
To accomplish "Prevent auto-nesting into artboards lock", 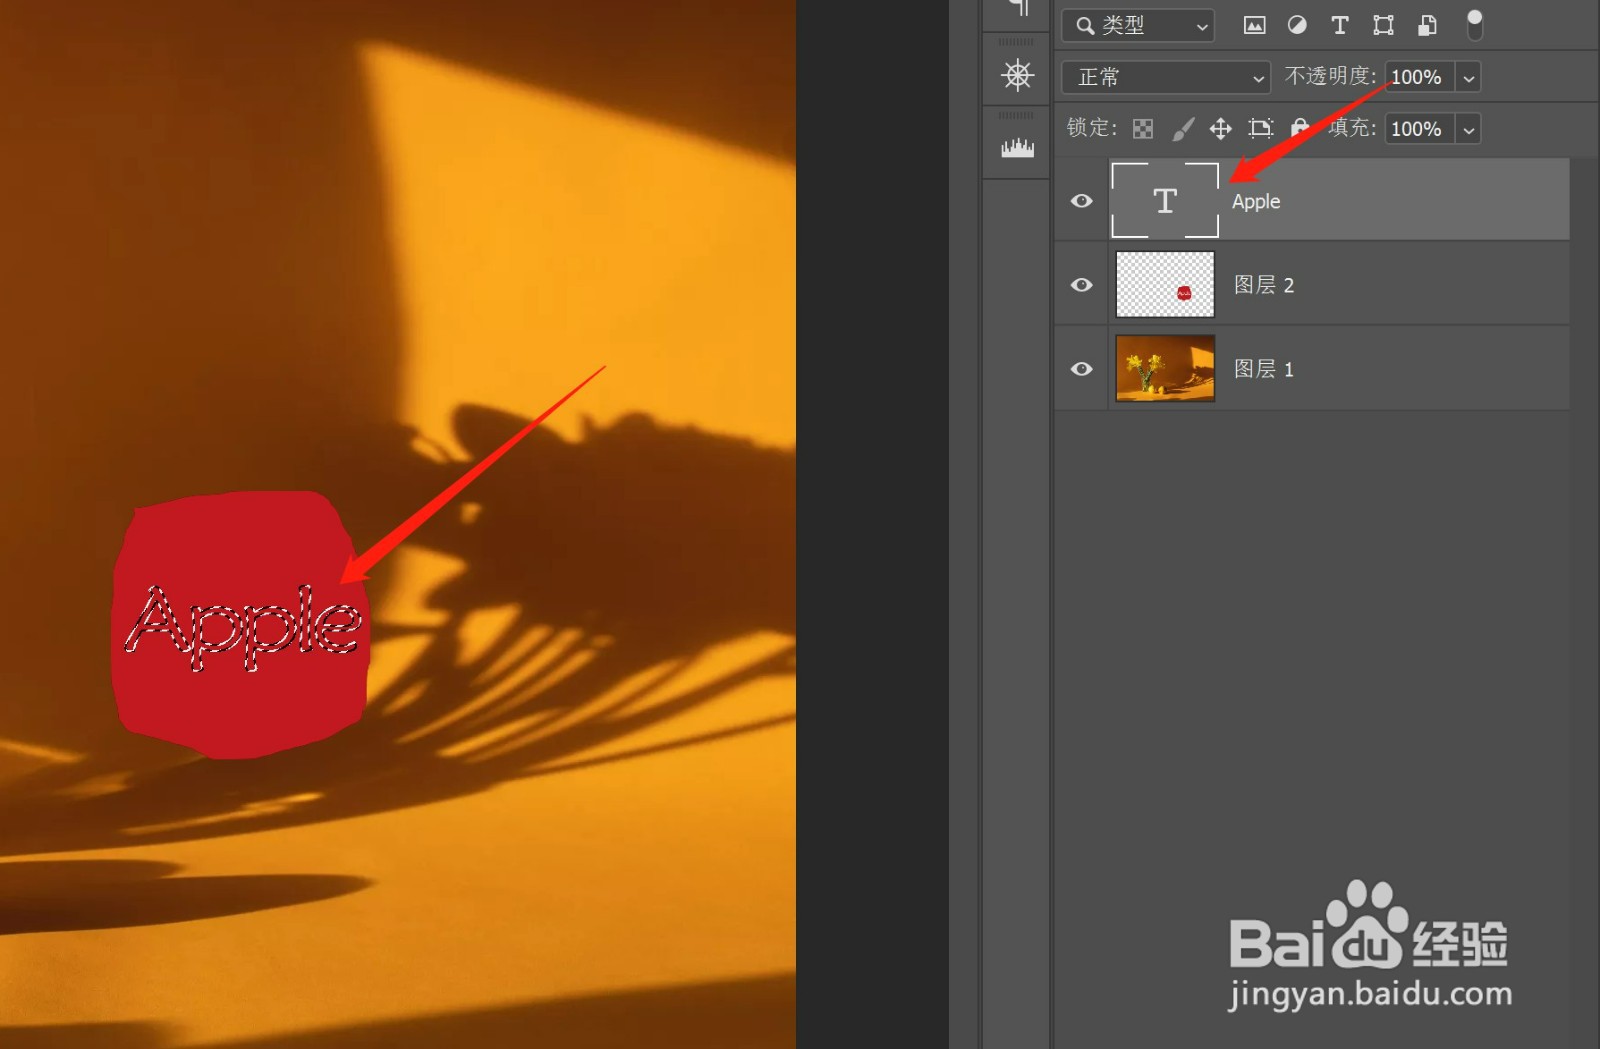I will [x=1260, y=128].
